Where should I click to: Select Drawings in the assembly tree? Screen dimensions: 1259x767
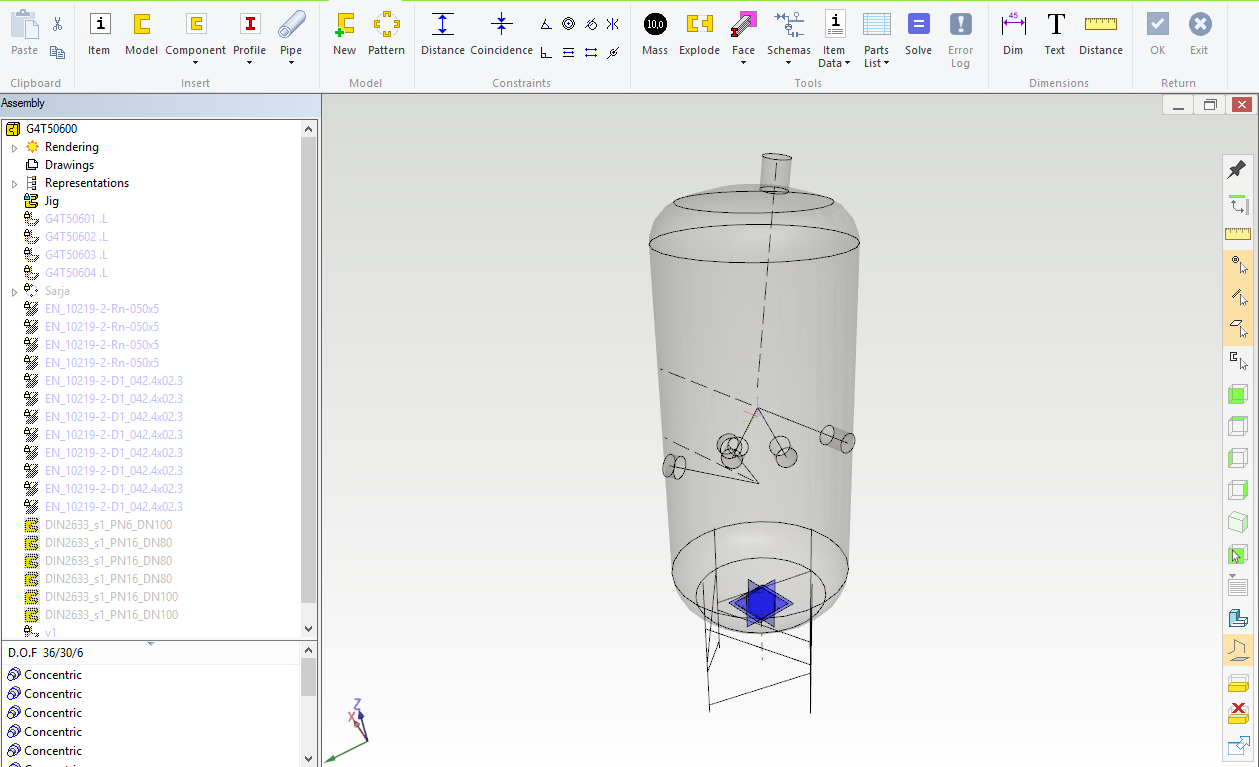[x=69, y=165]
